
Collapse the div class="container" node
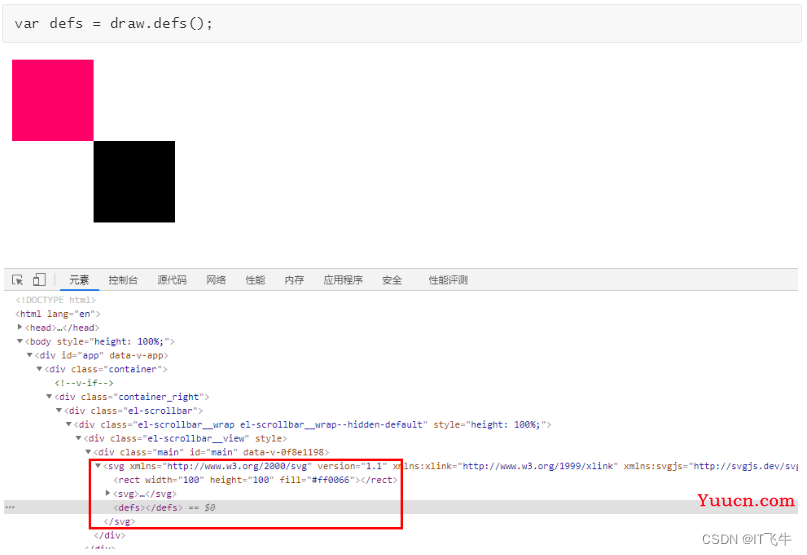click(40, 369)
